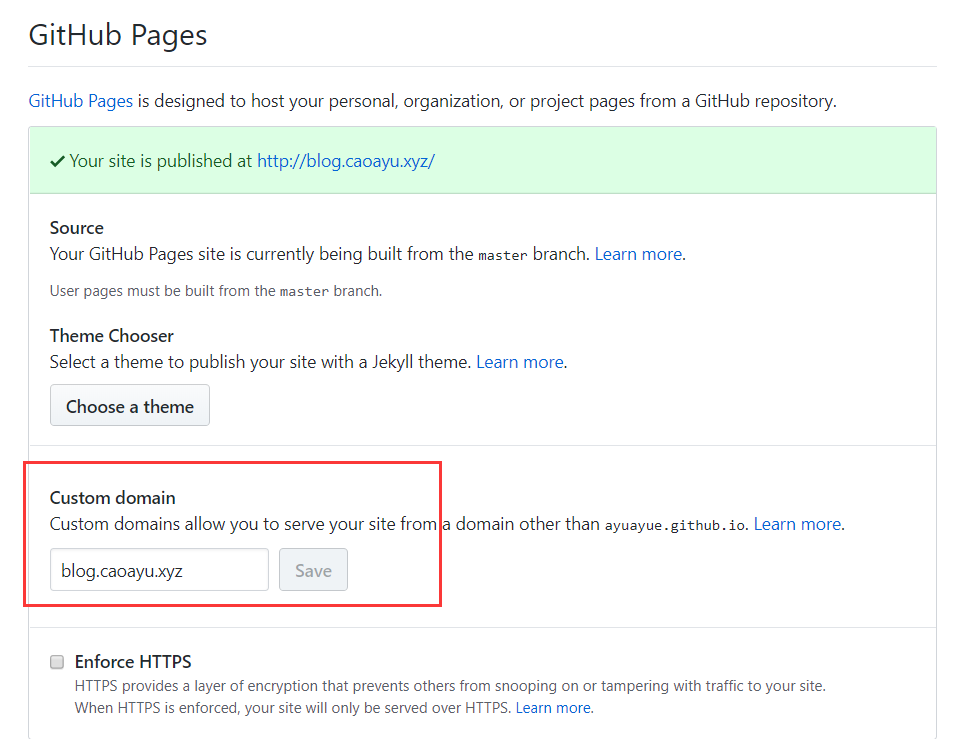The height and width of the screenshot is (739, 977).
Task: Click the Save custom domain button
Action: 313,570
